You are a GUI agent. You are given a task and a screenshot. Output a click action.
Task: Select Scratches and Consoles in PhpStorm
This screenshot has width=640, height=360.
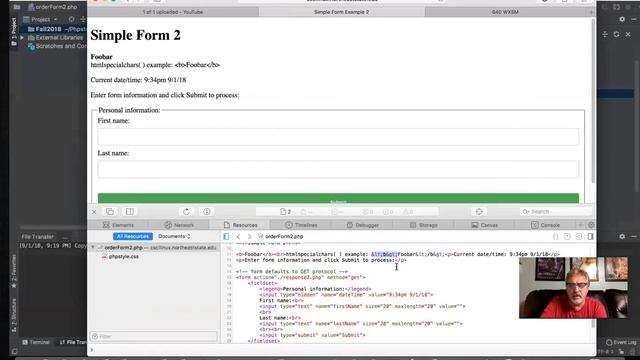(57, 46)
